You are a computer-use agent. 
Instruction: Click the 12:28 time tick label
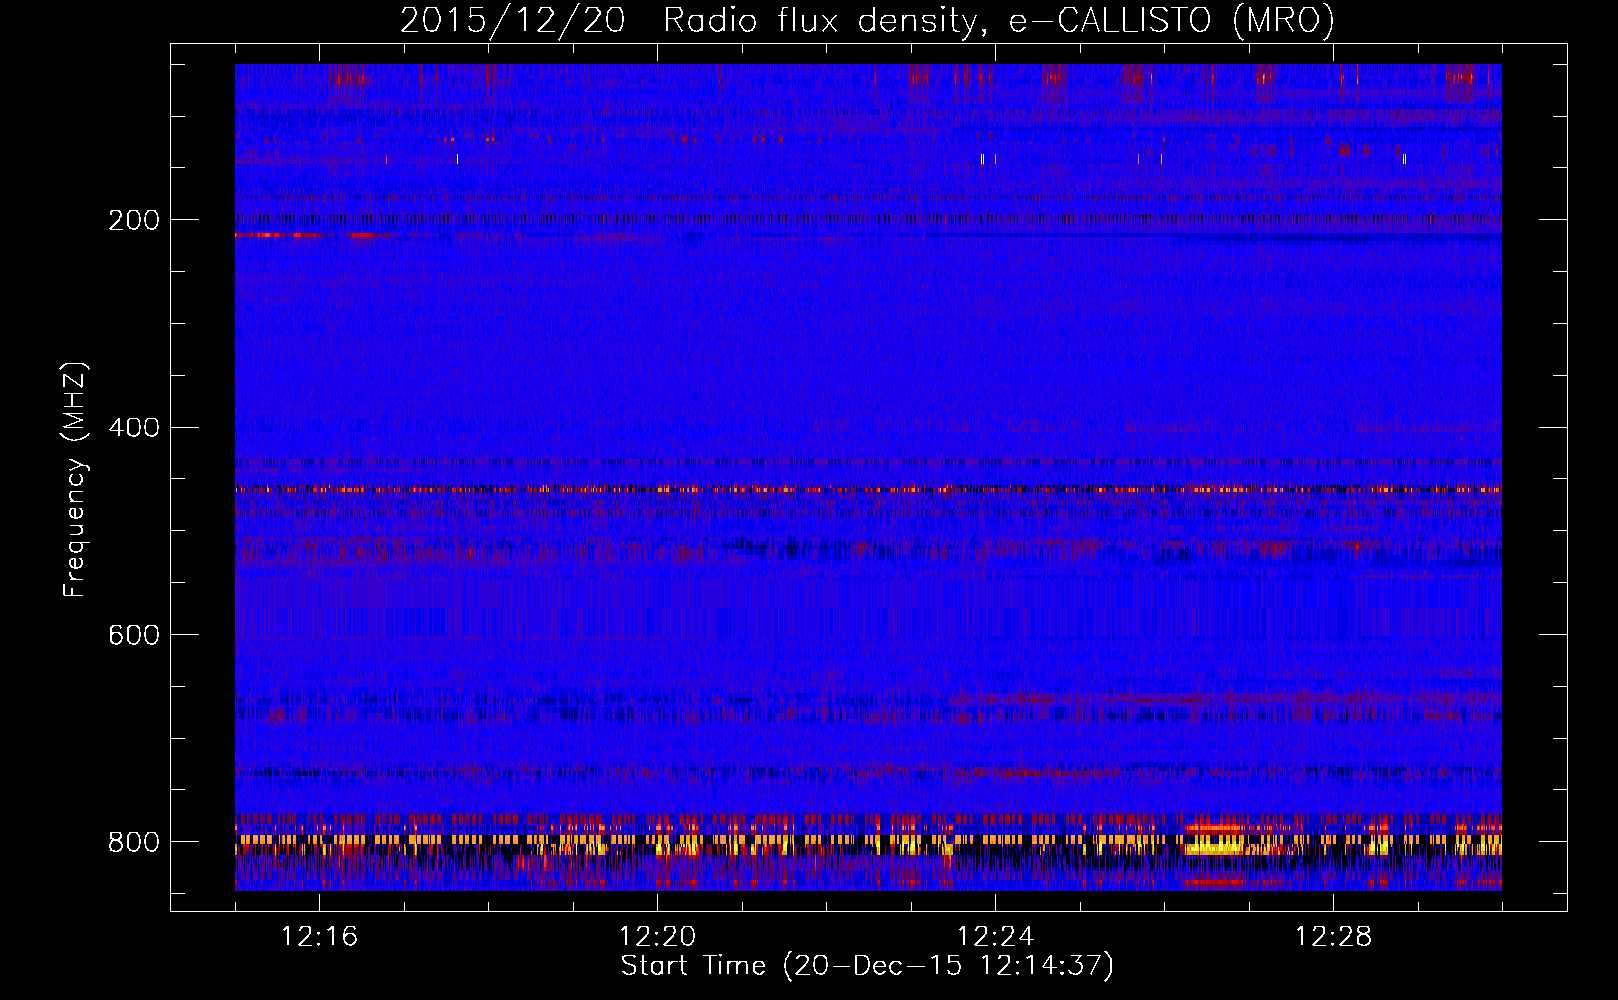pos(1334,937)
